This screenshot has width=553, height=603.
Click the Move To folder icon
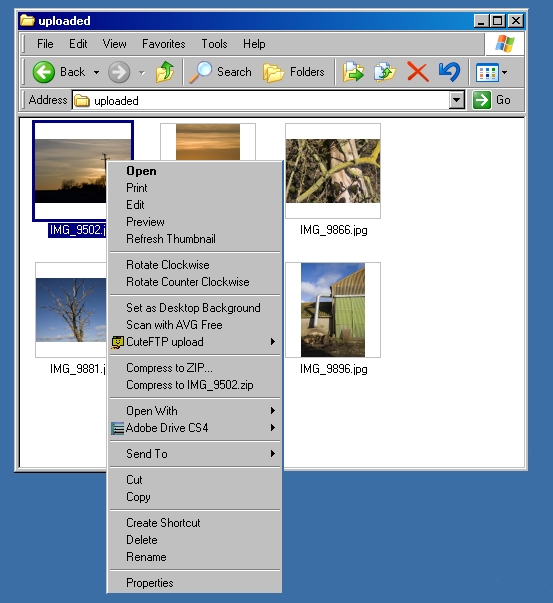353,72
